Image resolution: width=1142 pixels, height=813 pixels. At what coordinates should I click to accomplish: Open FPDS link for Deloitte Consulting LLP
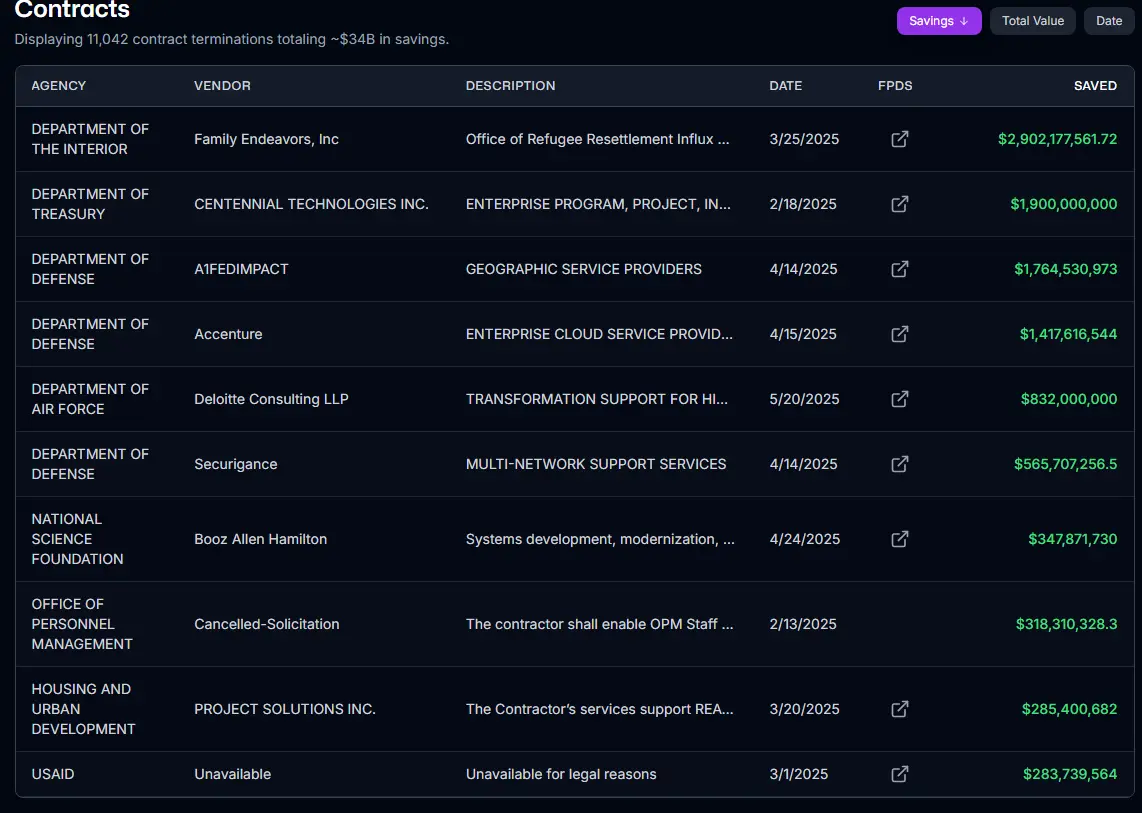pyautogui.click(x=899, y=399)
